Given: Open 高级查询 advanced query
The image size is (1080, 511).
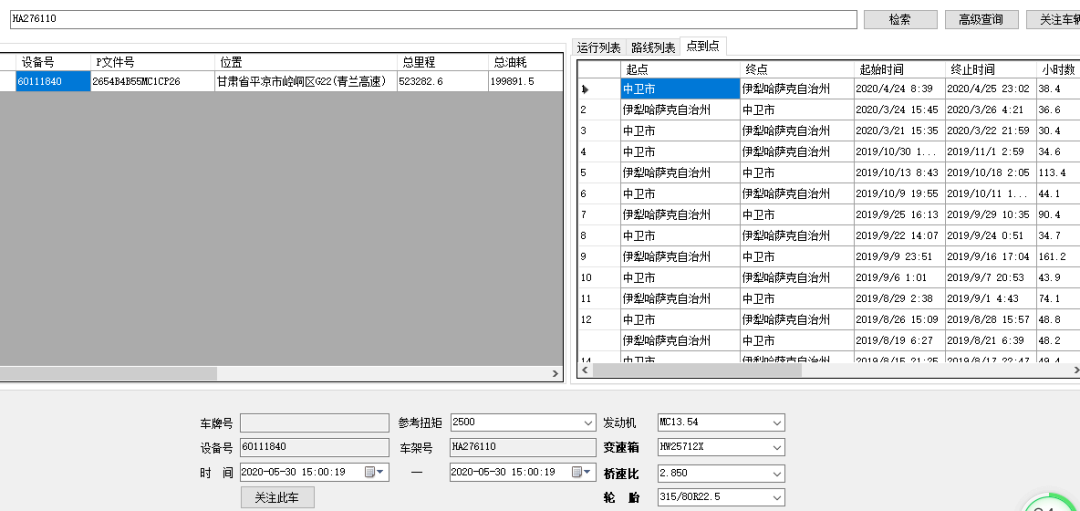Looking at the screenshot, I should [982, 19].
